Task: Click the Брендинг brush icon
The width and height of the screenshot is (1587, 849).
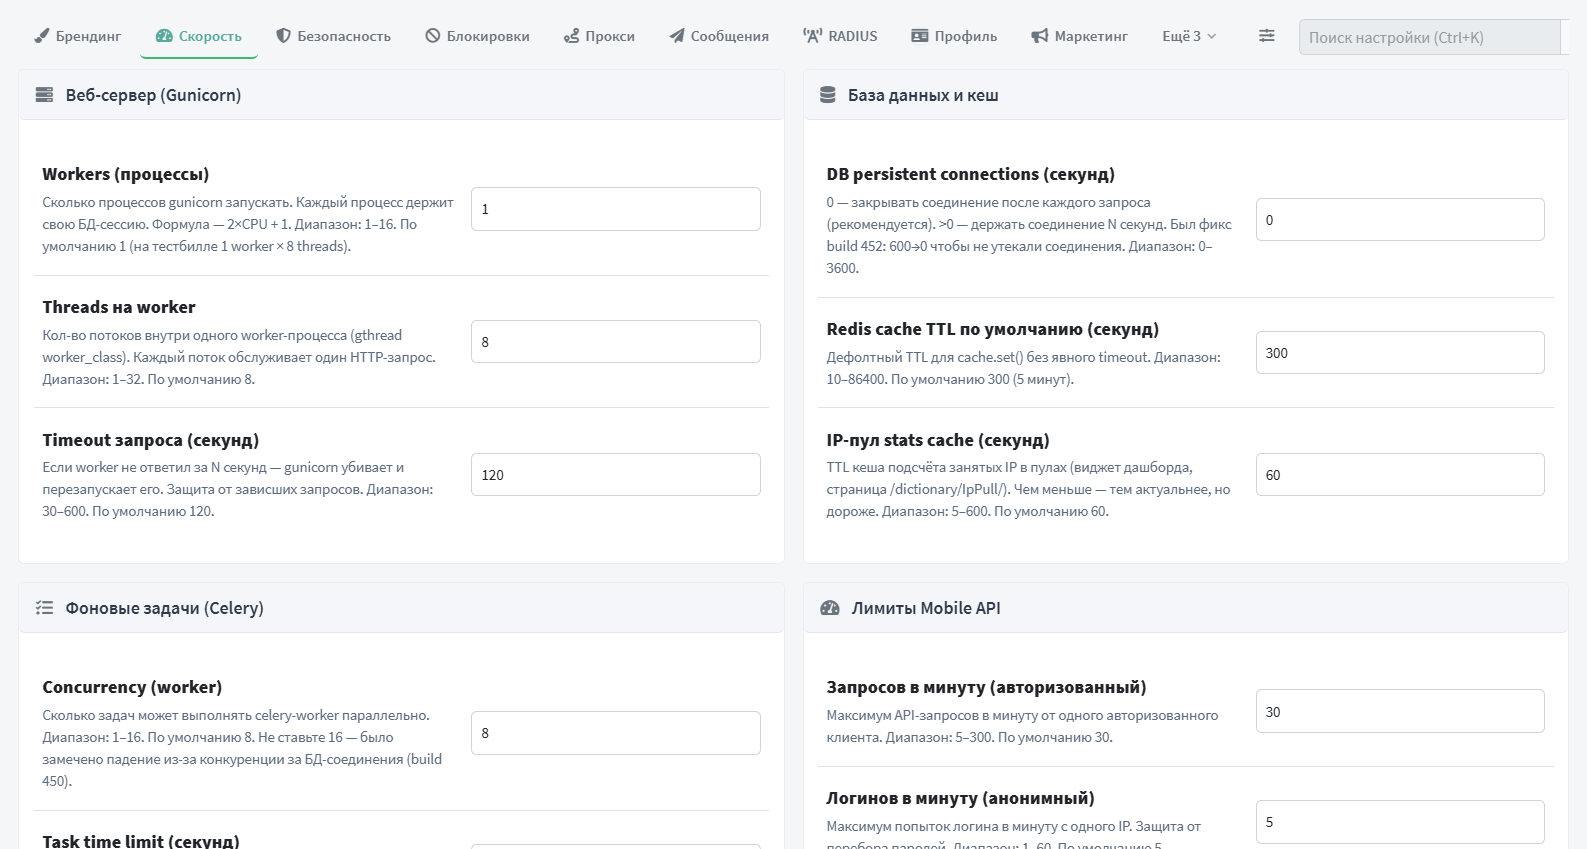Action: tap(41, 36)
